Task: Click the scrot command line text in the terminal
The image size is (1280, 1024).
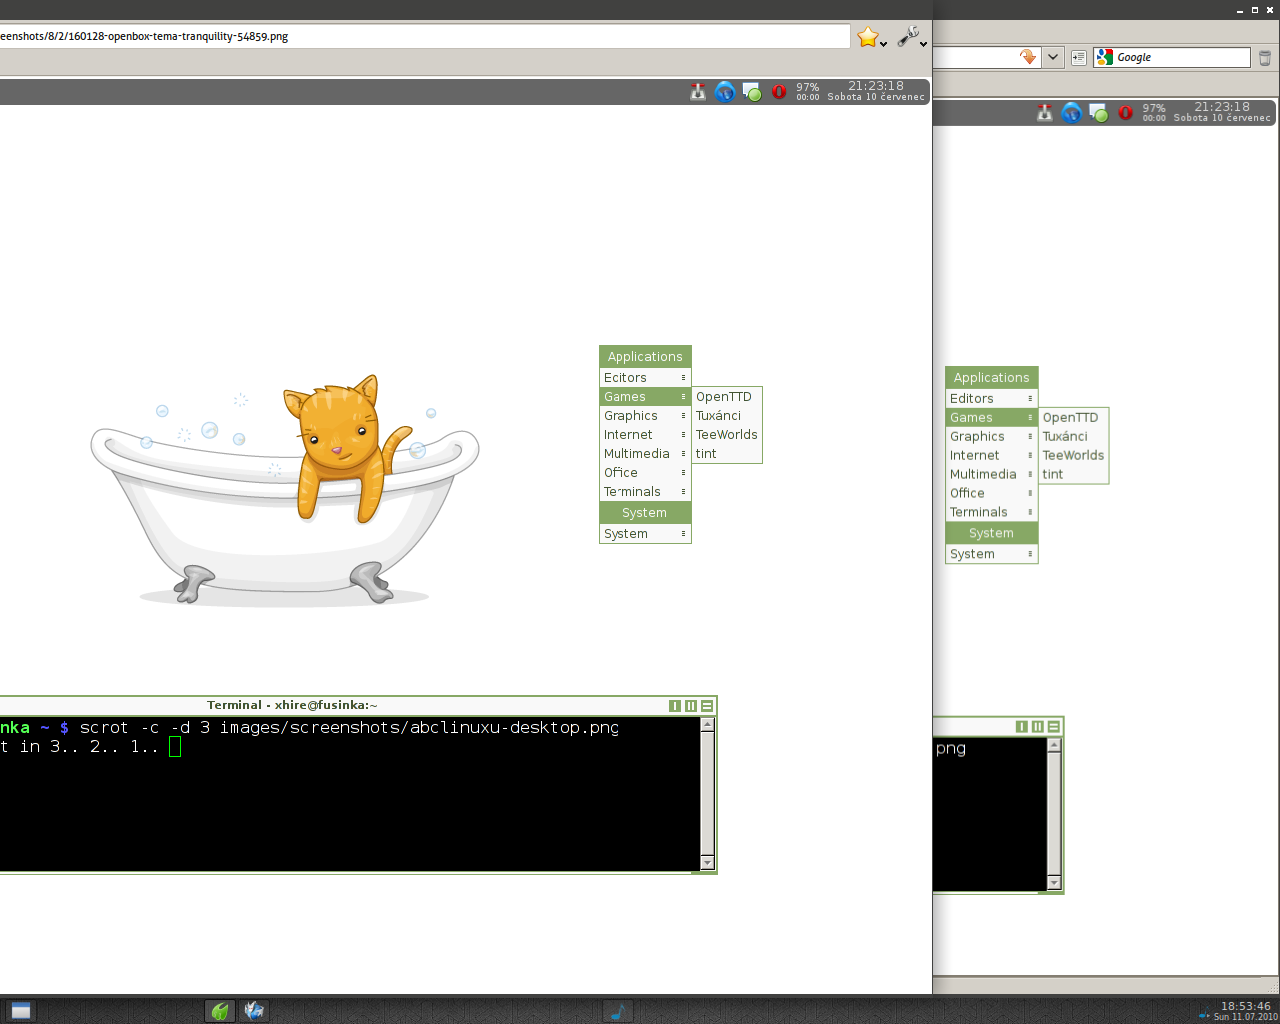Action: (x=349, y=728)
